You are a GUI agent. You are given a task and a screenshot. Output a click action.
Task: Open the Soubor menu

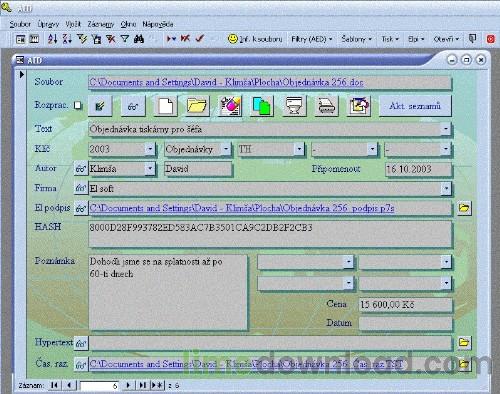[x=20, y=24]
